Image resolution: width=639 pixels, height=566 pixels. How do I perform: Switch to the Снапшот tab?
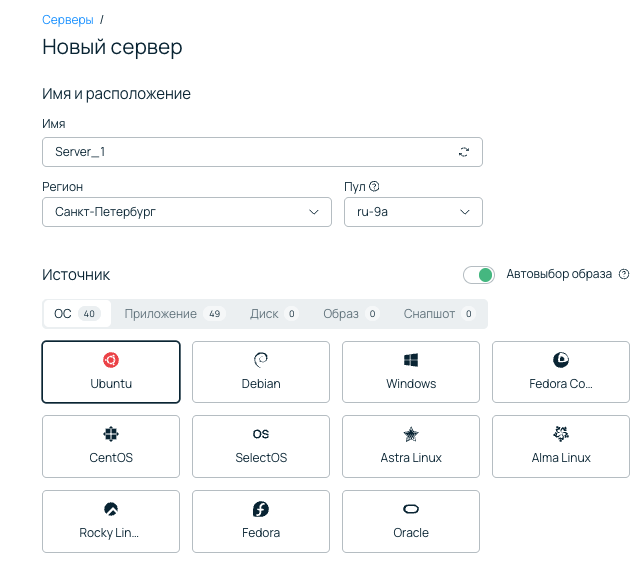(439, 314)
